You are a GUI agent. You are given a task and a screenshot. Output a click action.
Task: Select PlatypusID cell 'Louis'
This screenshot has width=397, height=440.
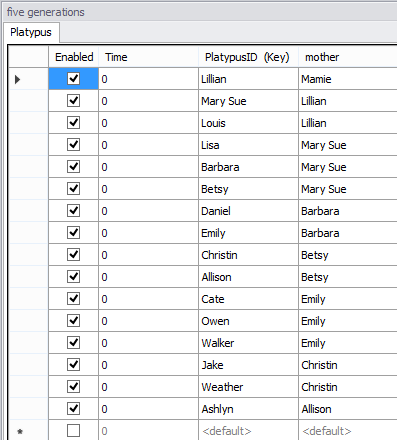pos(248,123)
